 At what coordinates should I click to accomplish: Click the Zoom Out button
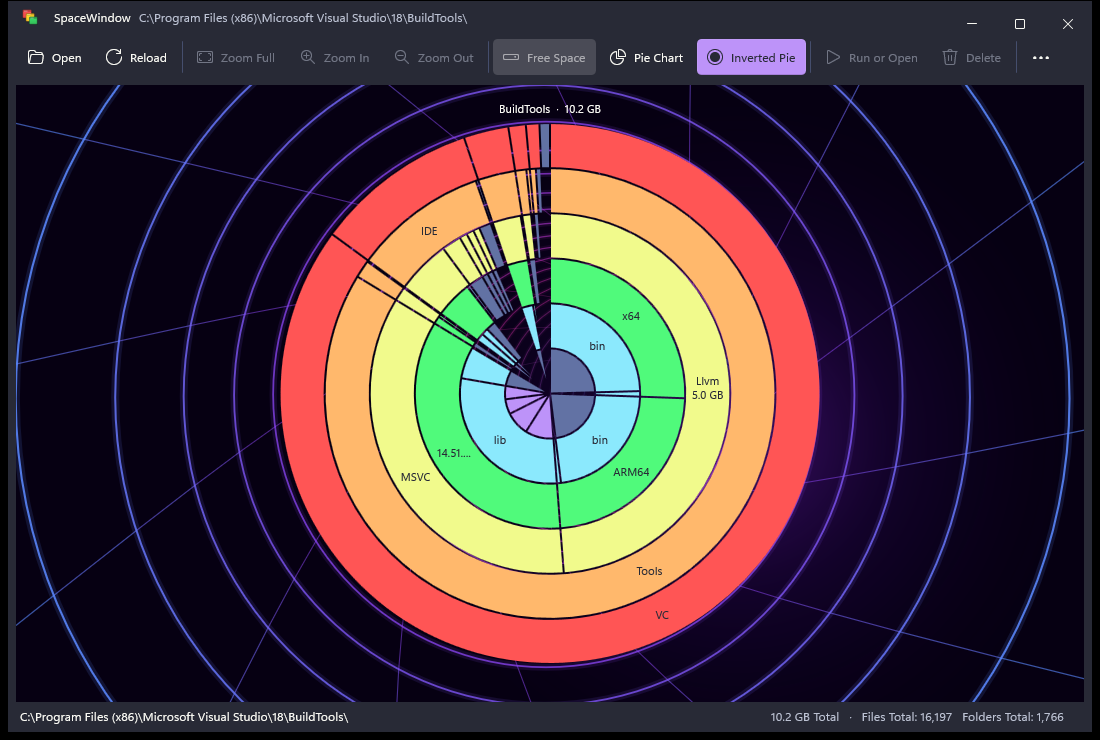[434, 58]
